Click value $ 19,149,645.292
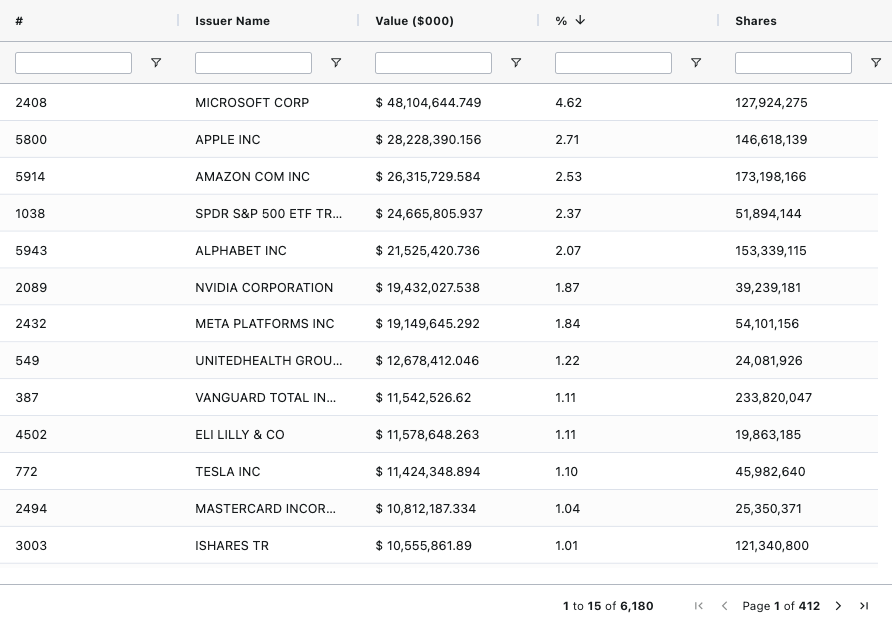This screenshot has height=626, width=892. click(428, 323)
